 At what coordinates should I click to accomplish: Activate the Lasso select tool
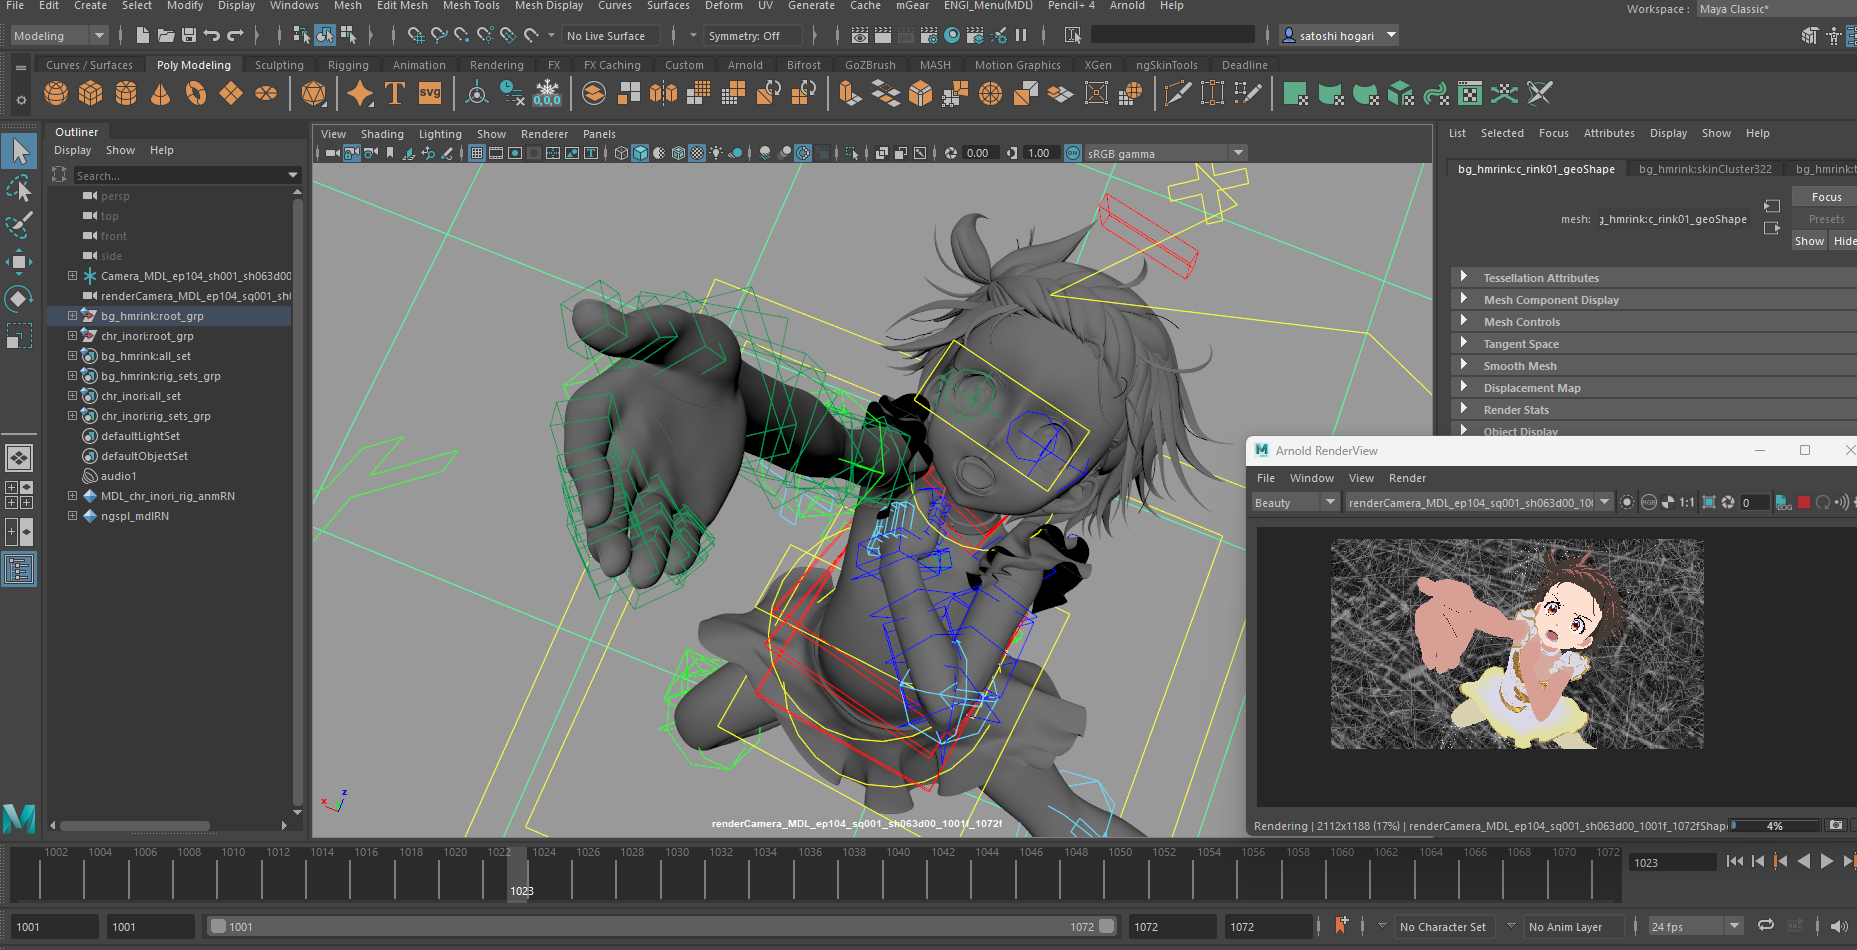[19, 189]
